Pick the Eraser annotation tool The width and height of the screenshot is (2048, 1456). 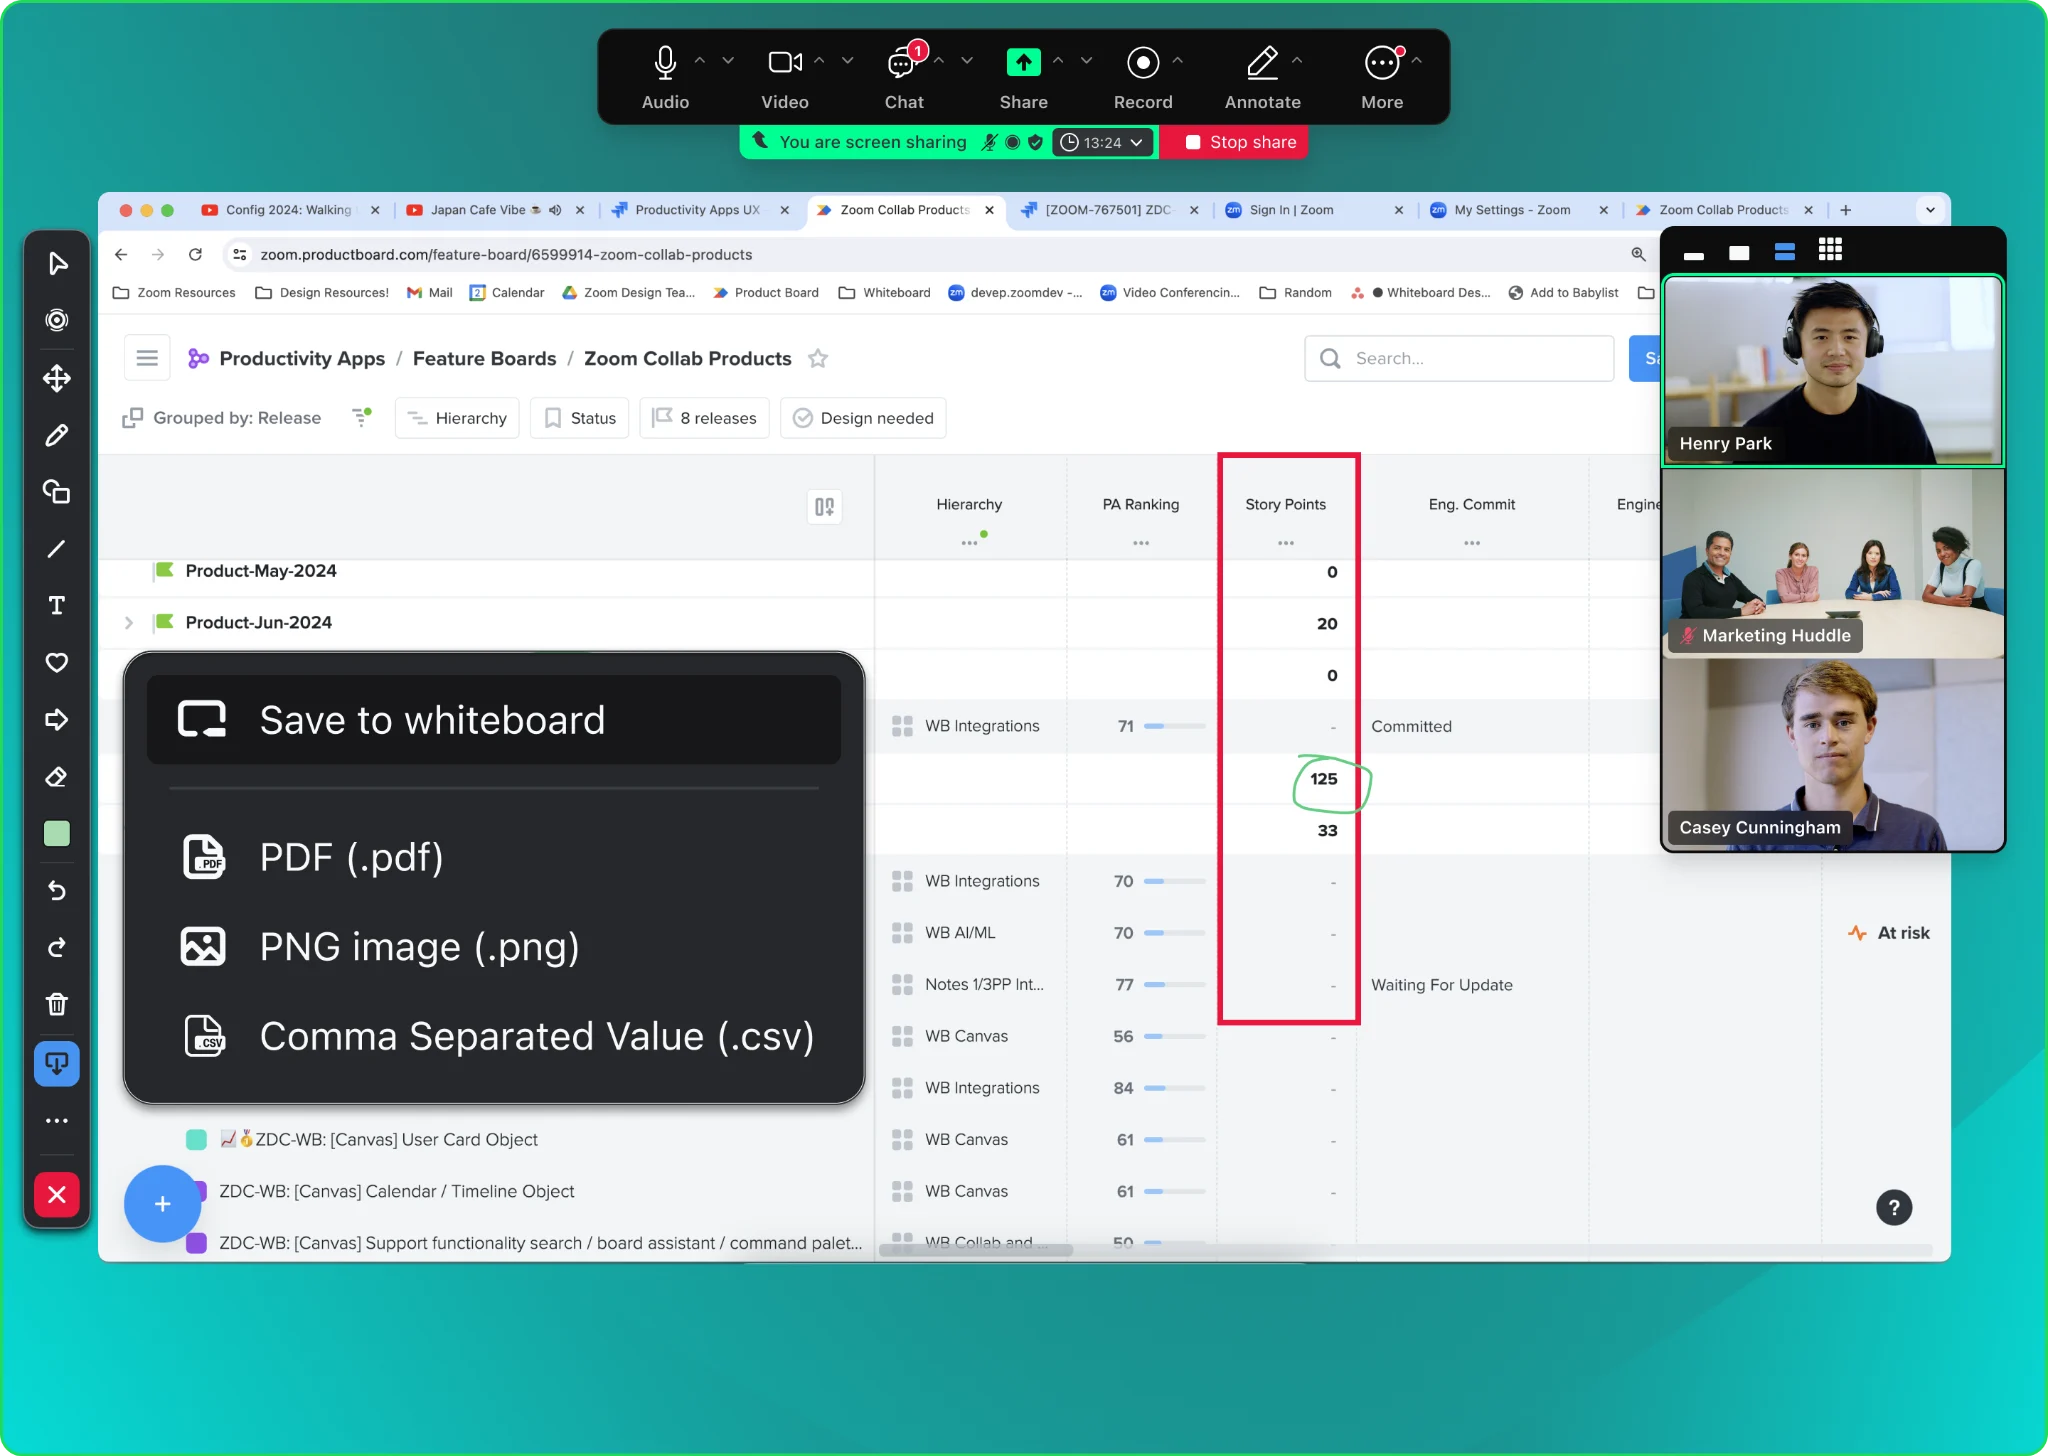pyautogui.click(x=57, y=777)
